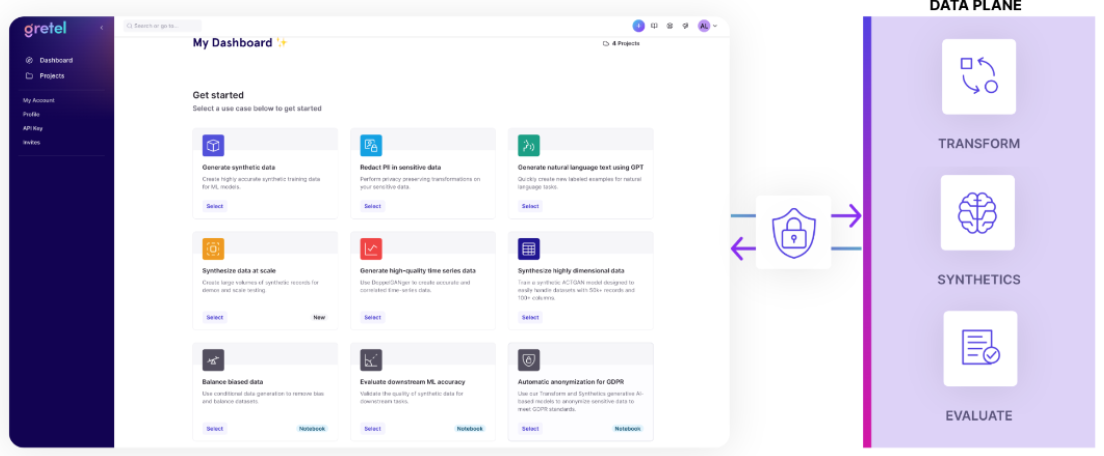Click the Dashboard compass icon in sidebar

29,61
